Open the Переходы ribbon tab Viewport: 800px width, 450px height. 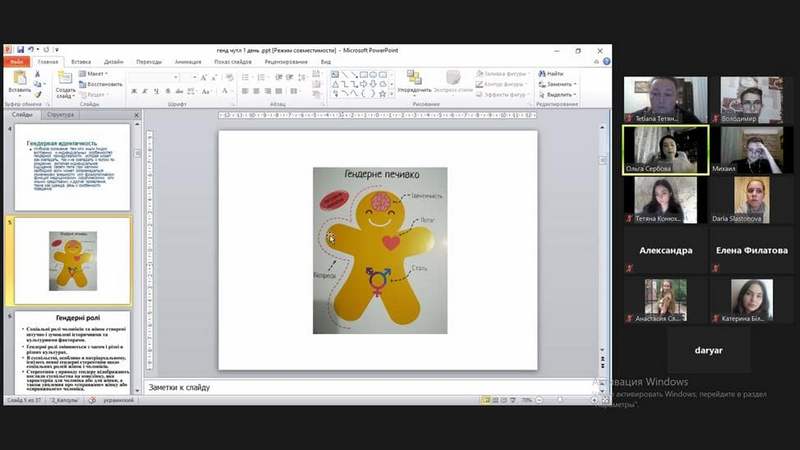point(149,62)
